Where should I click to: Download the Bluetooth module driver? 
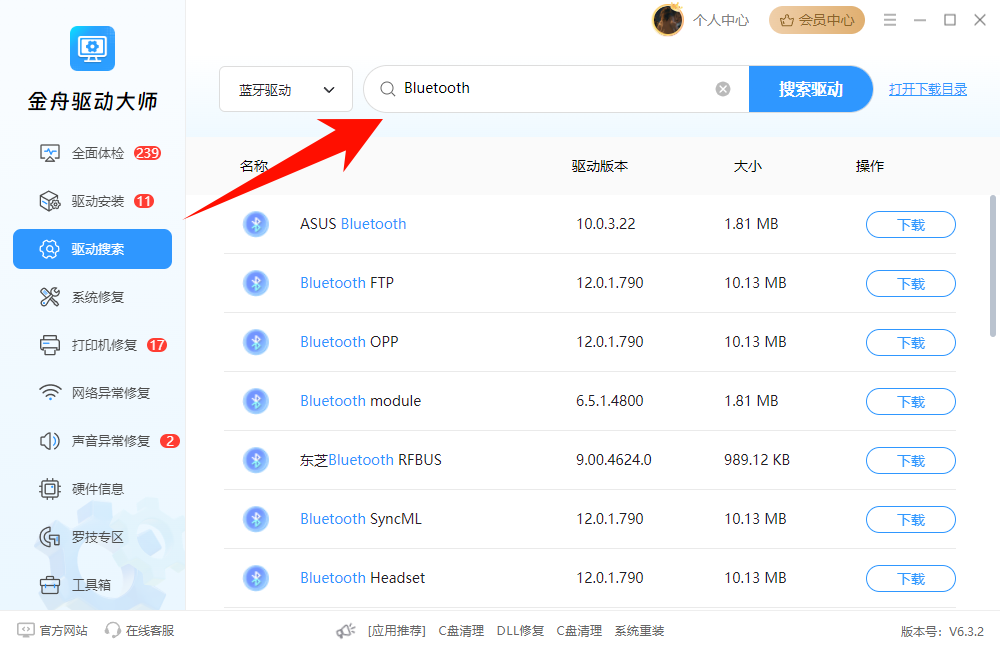click(x=911, y=401)
